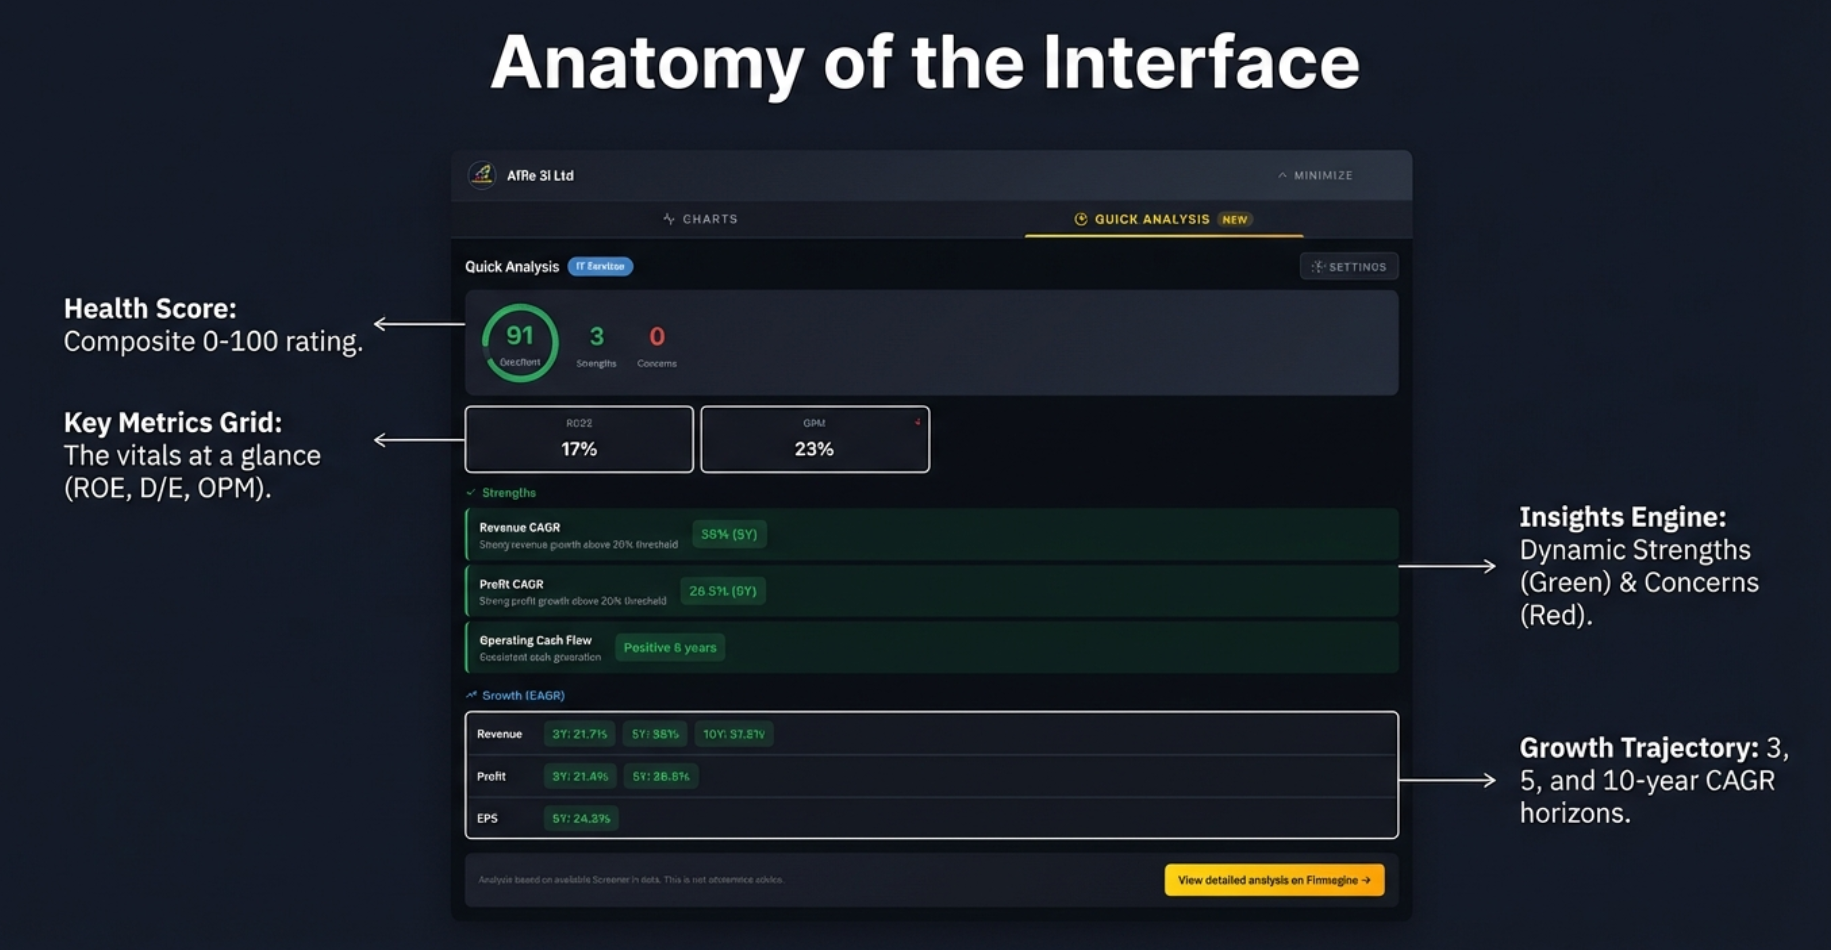Click View detailed analysis button
The image size is (1831, 950).
[1274, 880]
